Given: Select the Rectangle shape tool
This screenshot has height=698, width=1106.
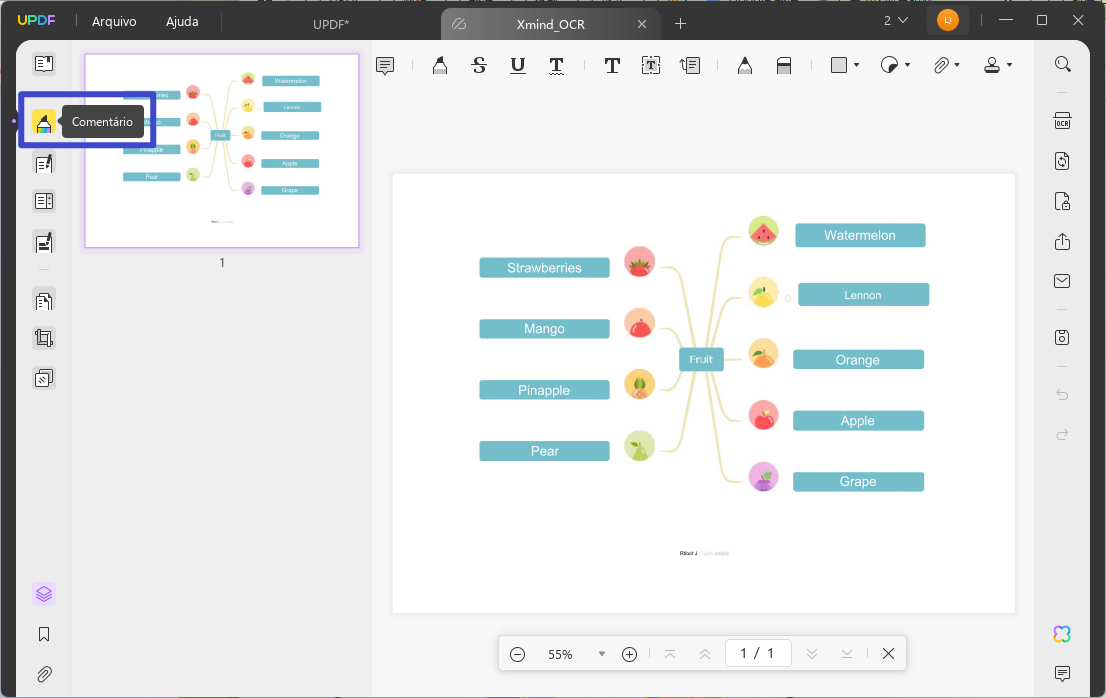Looking at the screenshot, I should [x=839, y=66].
